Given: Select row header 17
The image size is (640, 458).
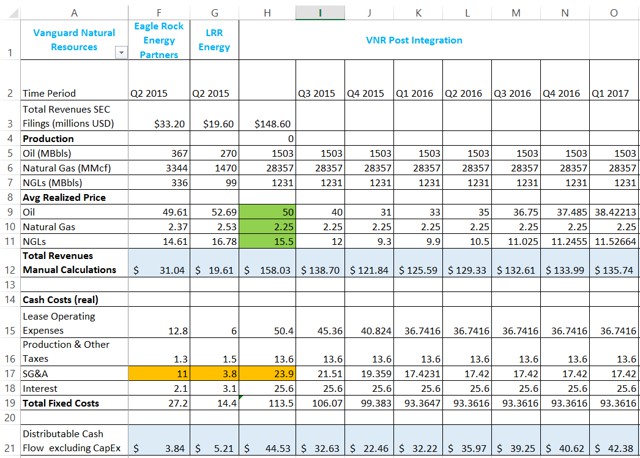Looking at the screenshot, I should (x=10, y=374).
